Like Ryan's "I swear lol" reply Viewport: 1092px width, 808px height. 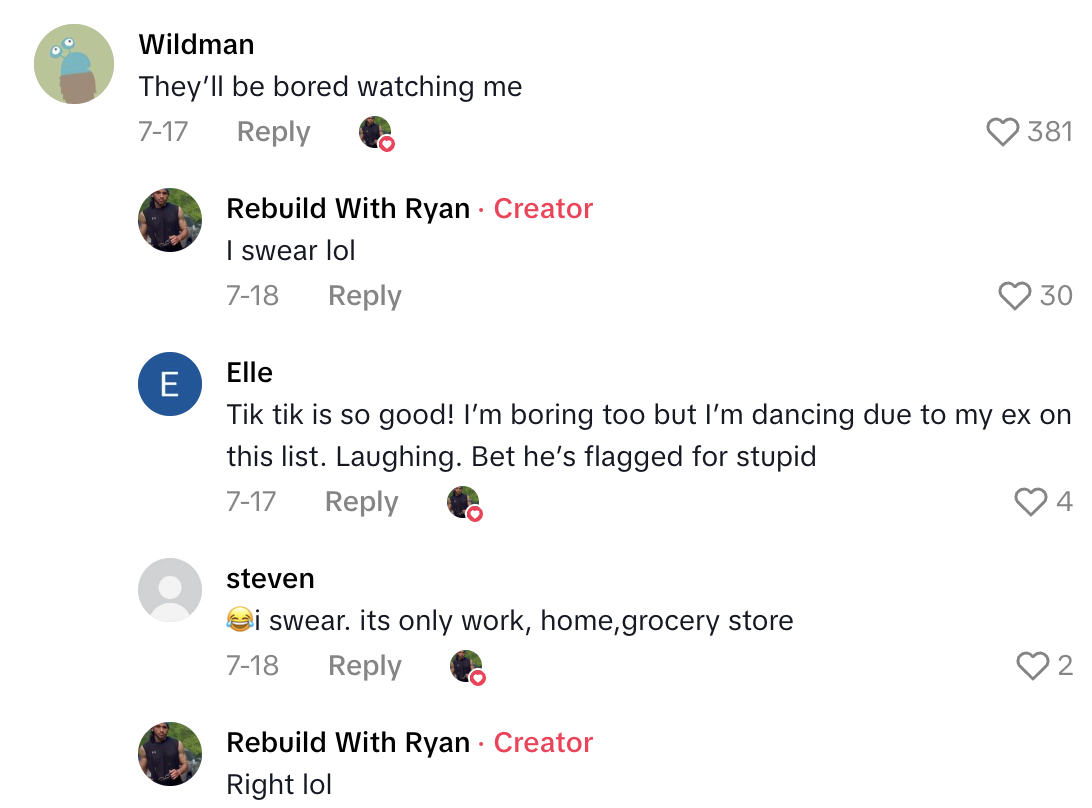pos(1014,296)
